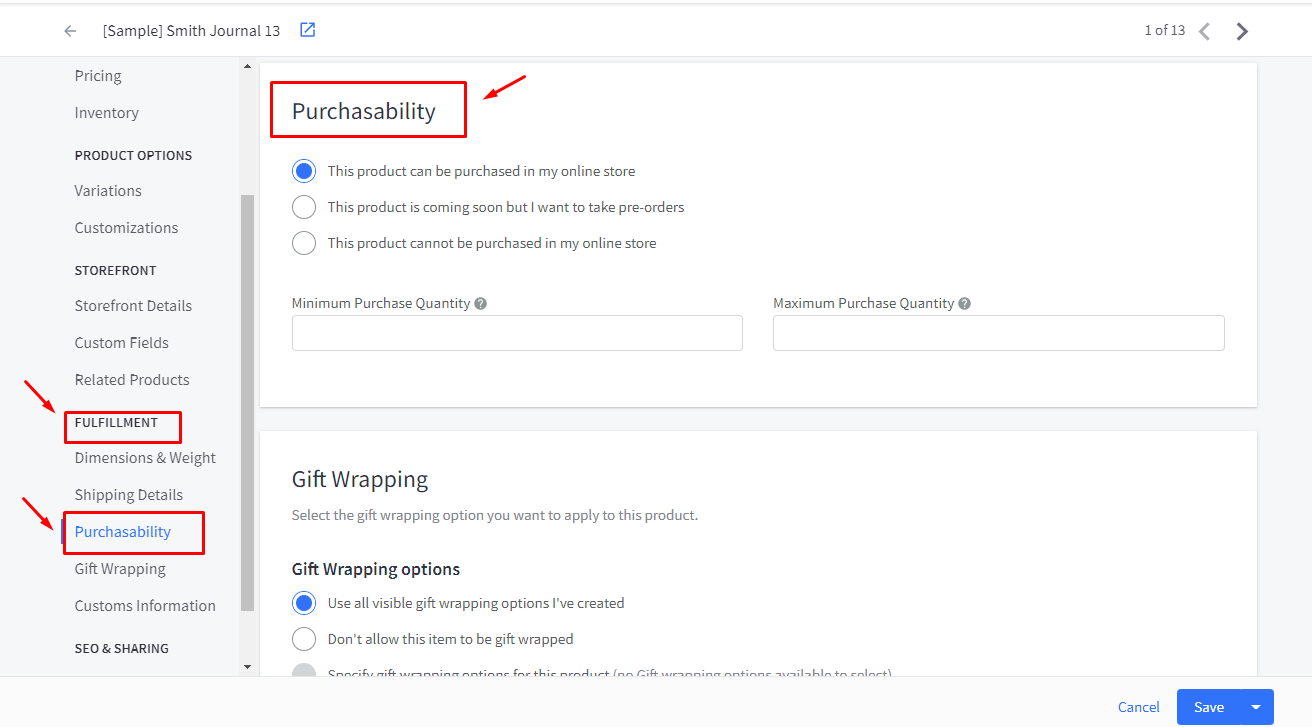
Task: Navigate to Shipping Details in sidebar
Action: [x=128, y=495]
